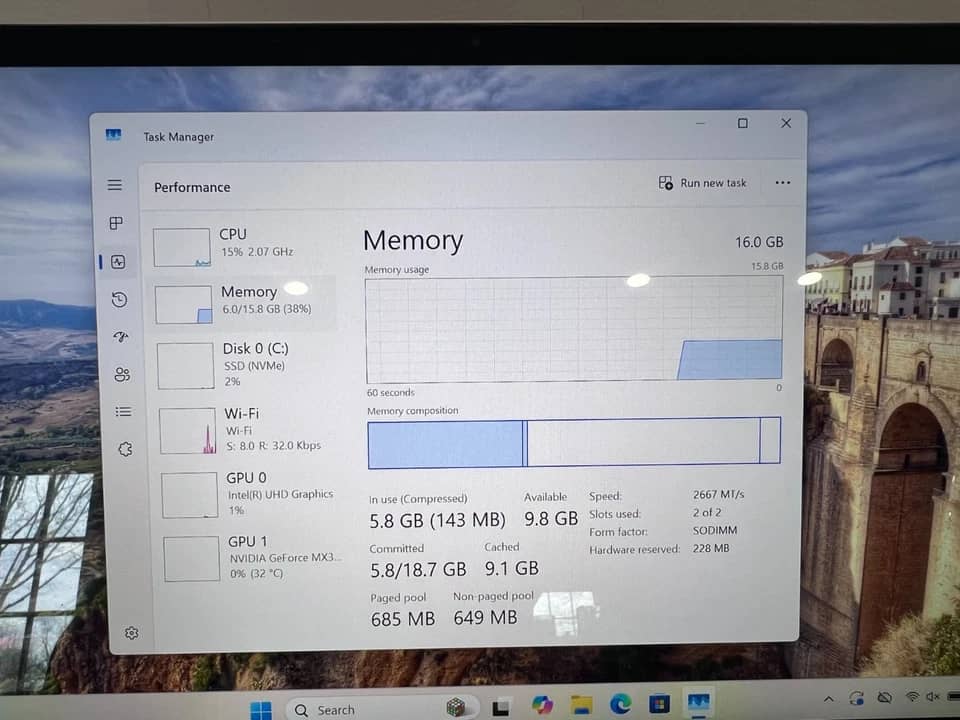Image resolution: width=960 pixels, height=720 pixels.
Task: Click the "649 MB" non-paged pool value
Action: [x=486, y=618]
